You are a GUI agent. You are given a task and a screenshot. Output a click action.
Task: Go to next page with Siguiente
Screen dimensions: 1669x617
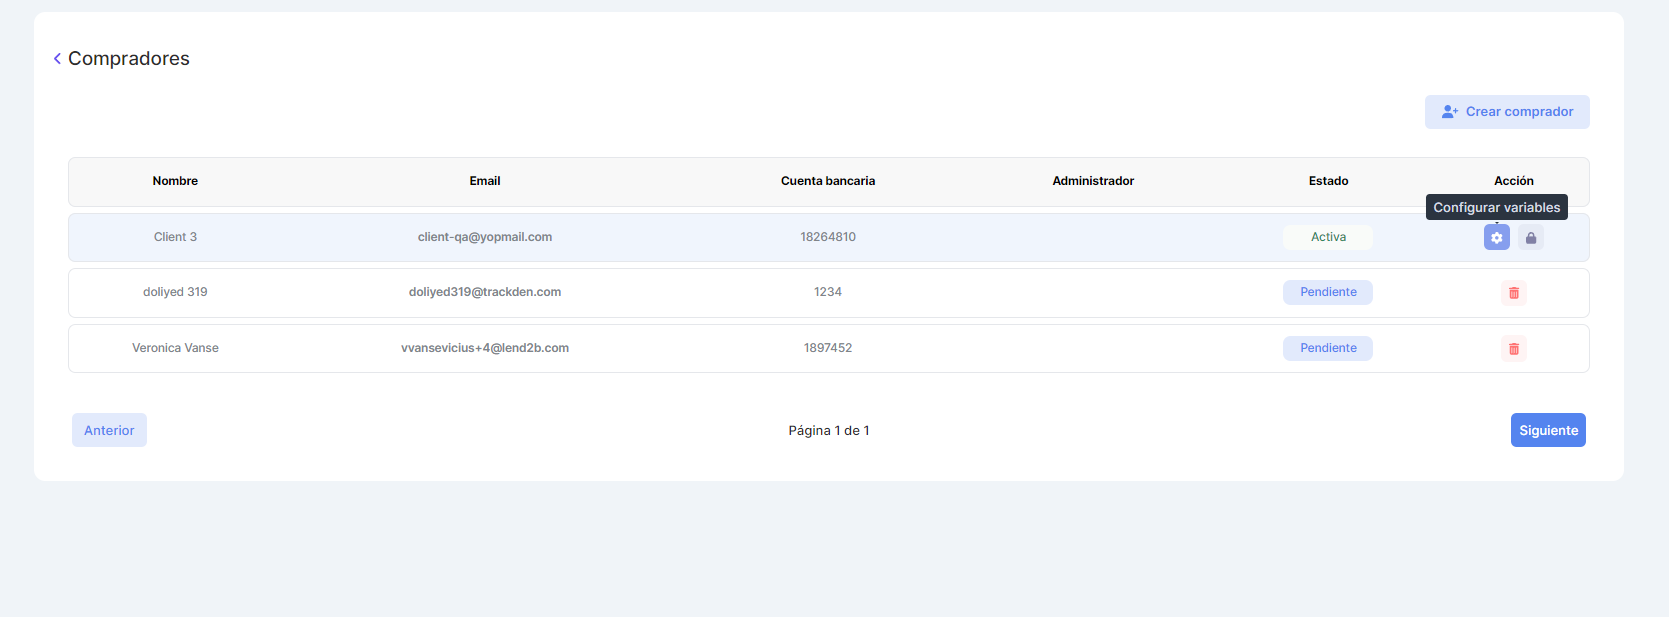[x=1547, y=430]
